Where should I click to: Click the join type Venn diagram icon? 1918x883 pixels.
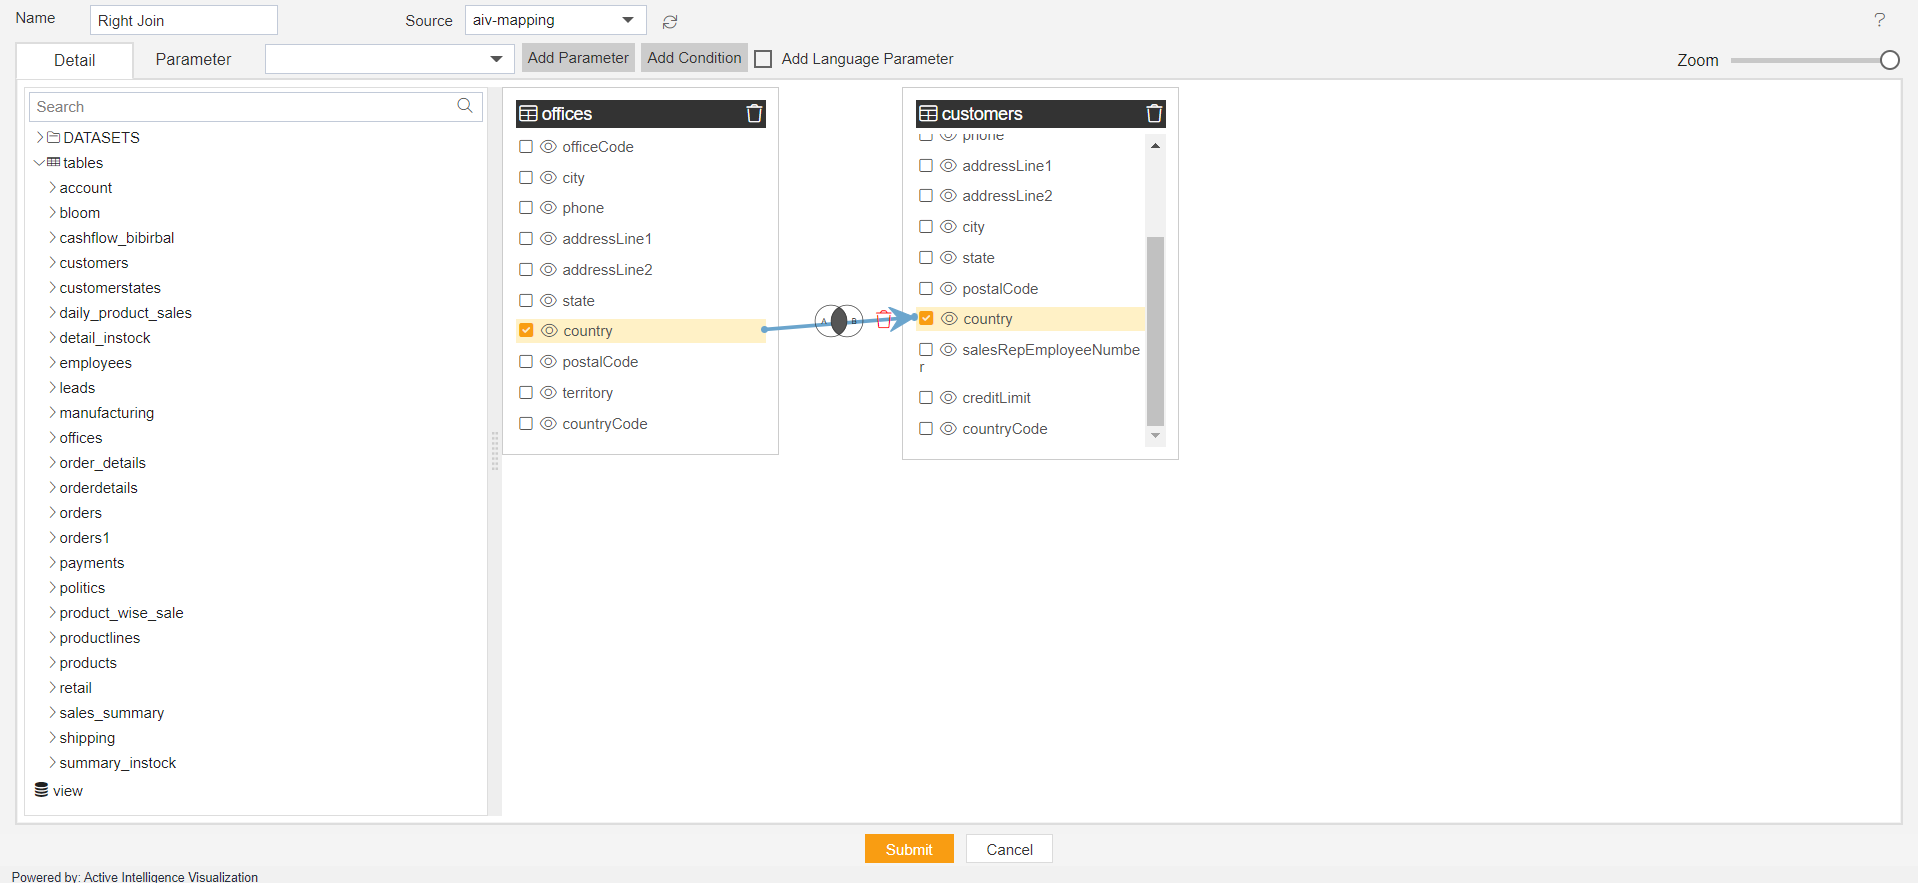tap(839, 321)
